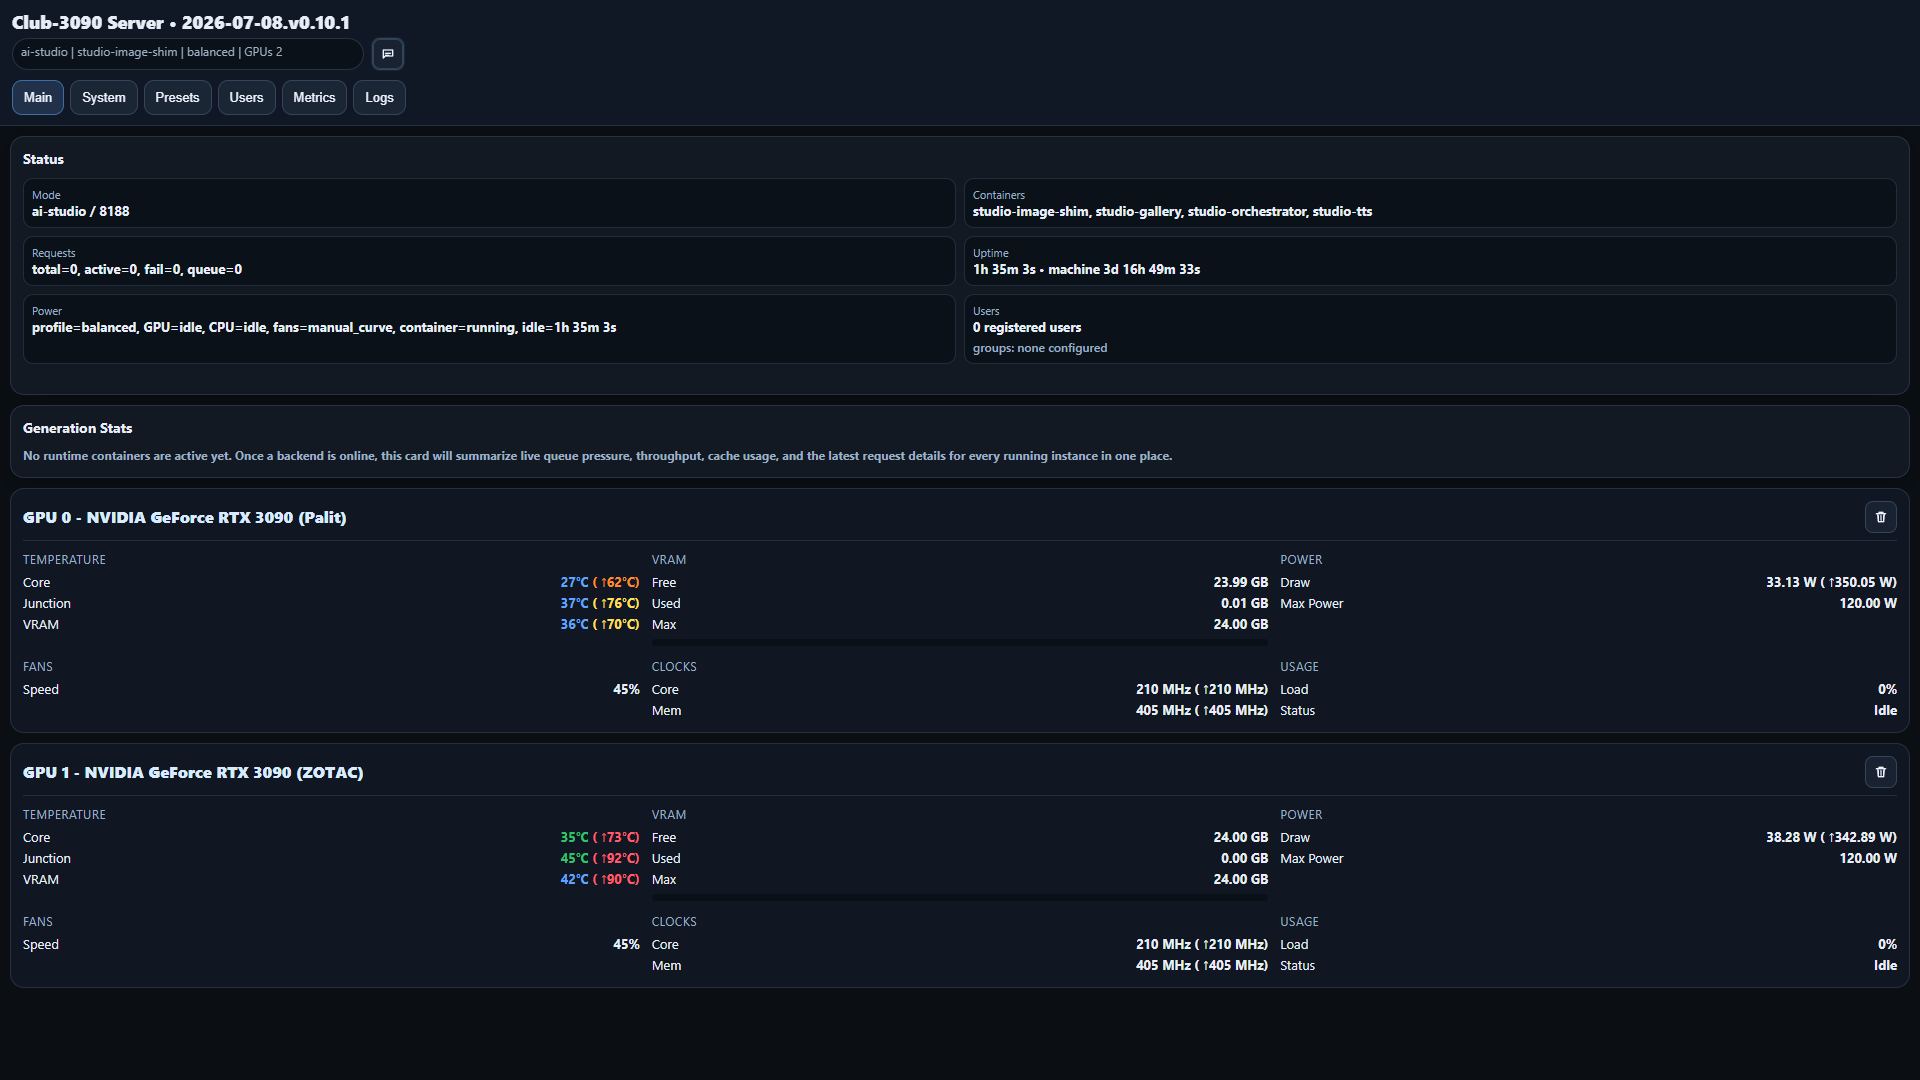Click the Status section heading
The width and height of the screenshot is (1920, 1080).
coord(43,159)
